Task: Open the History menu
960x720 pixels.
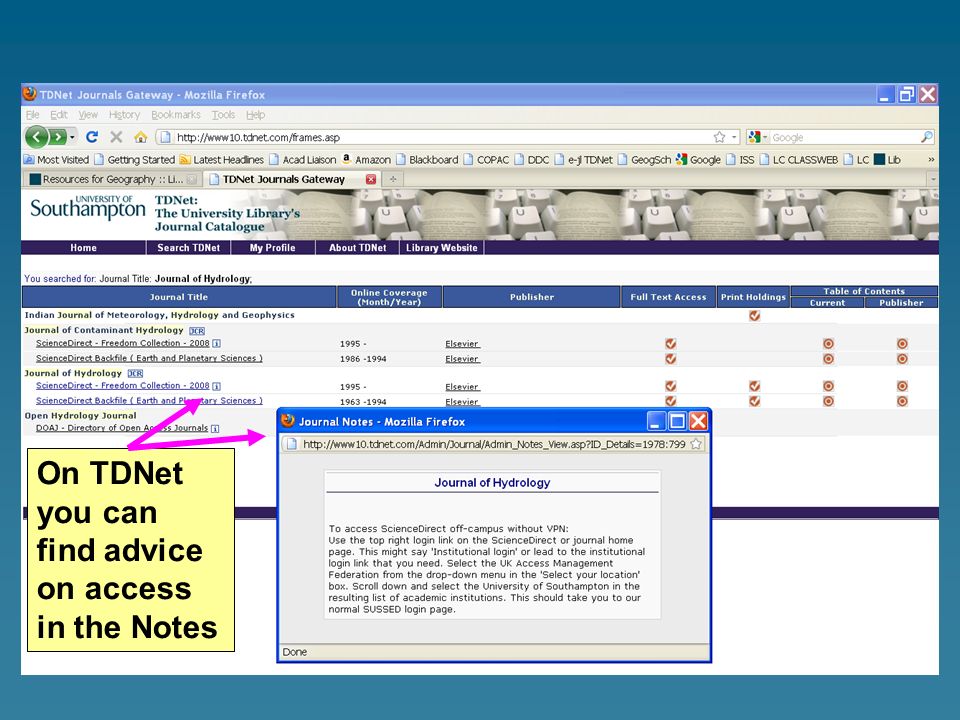Action: (x=124, y=114)
